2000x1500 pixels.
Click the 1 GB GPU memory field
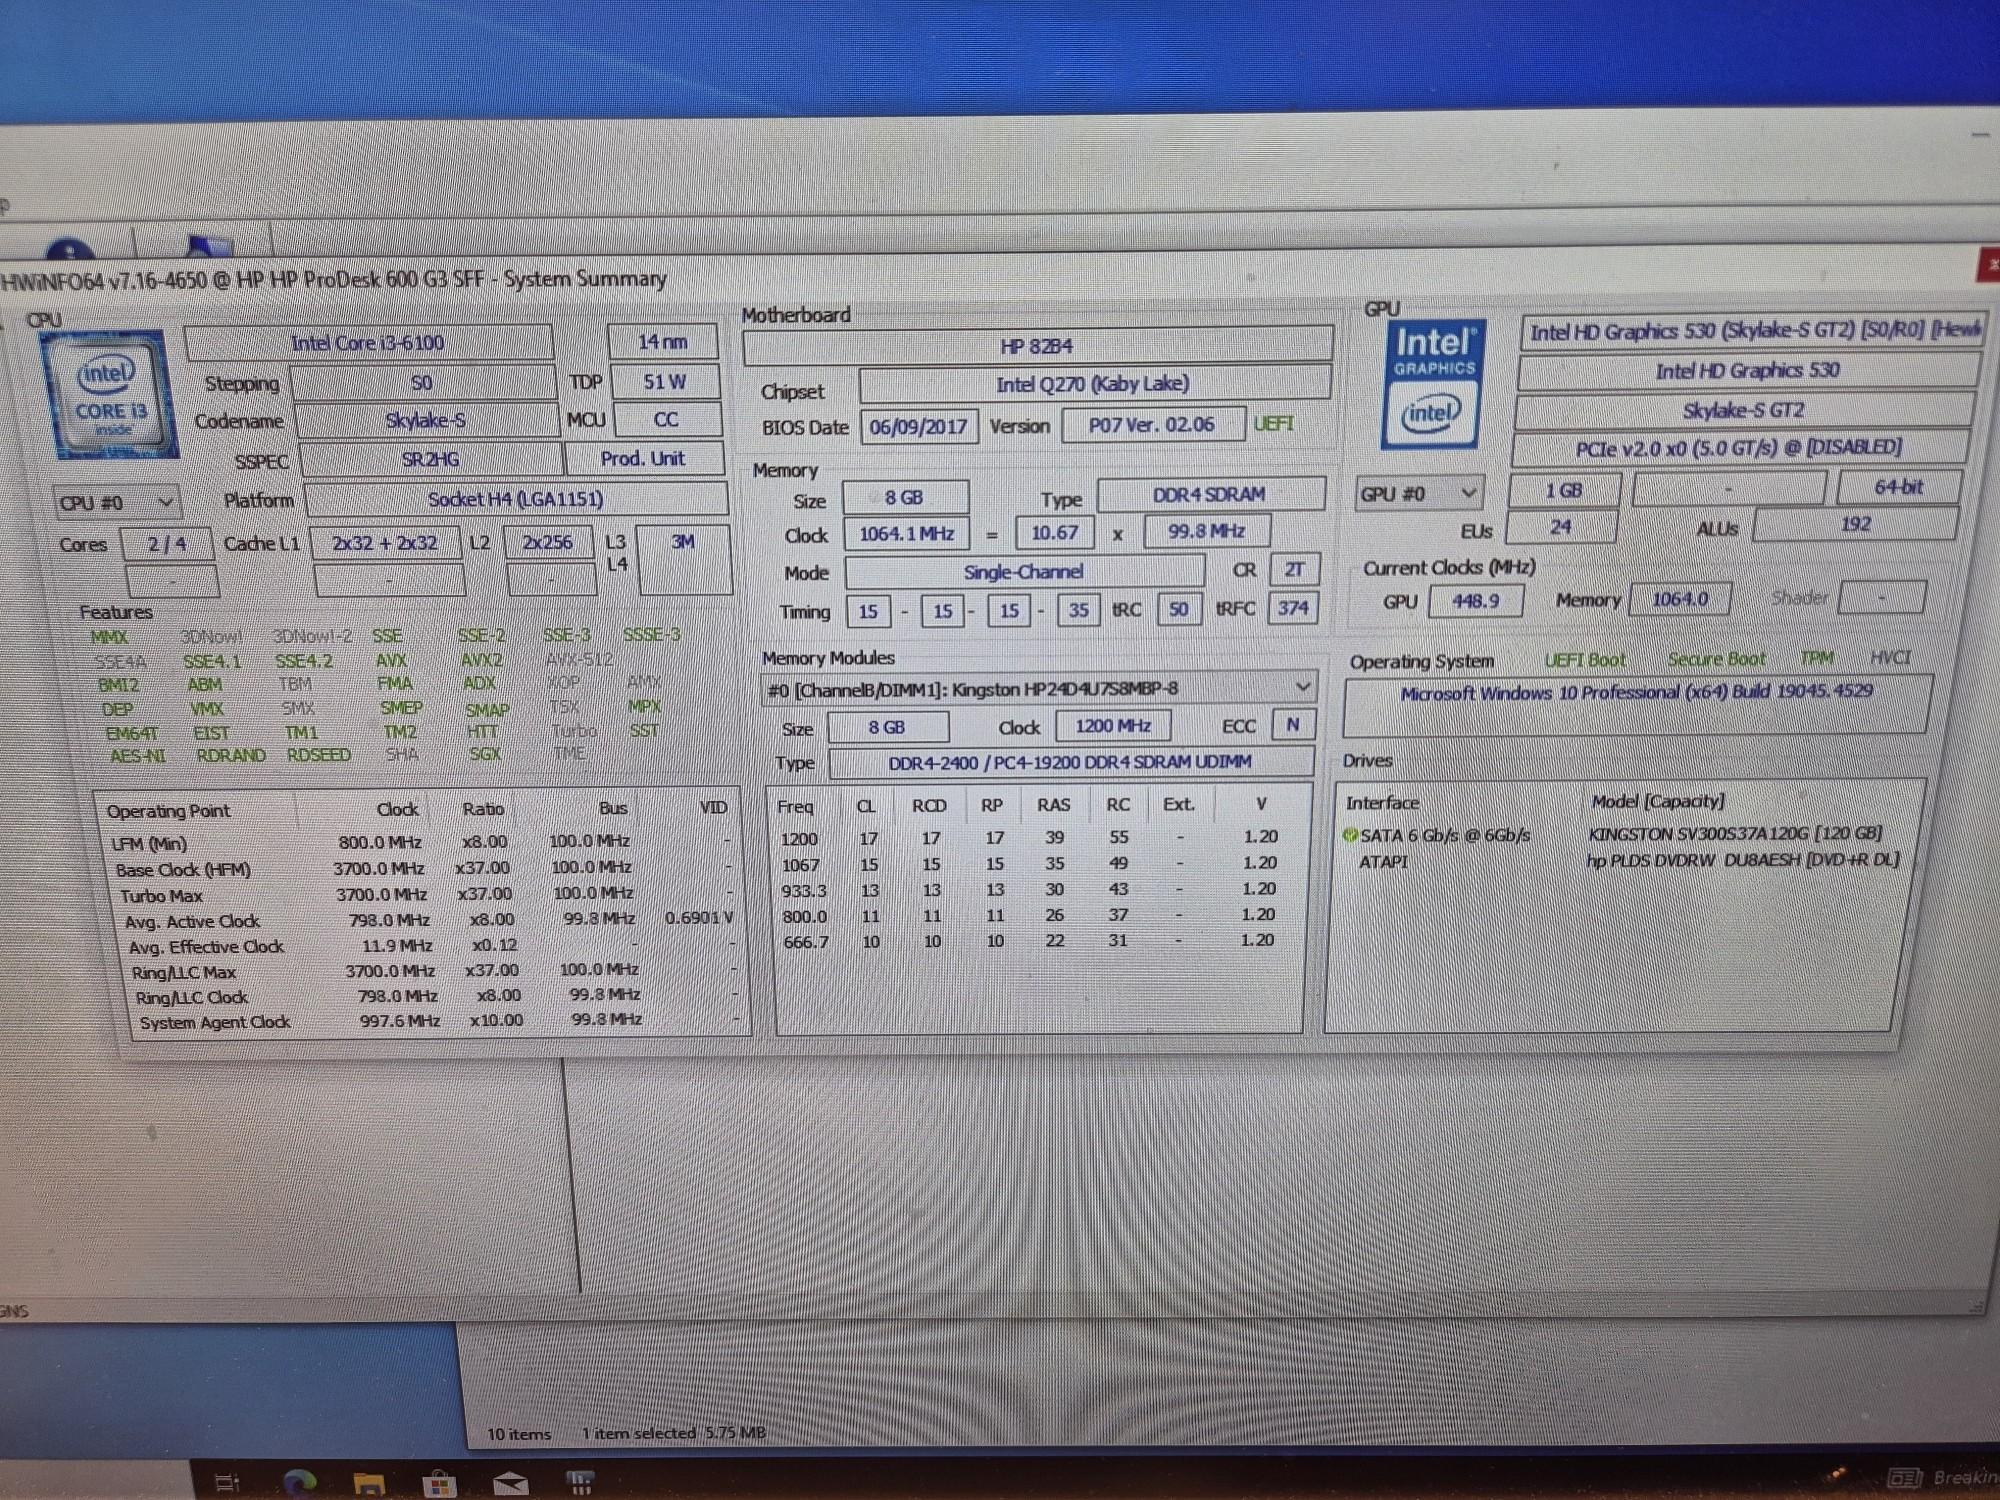point(1564,490)
